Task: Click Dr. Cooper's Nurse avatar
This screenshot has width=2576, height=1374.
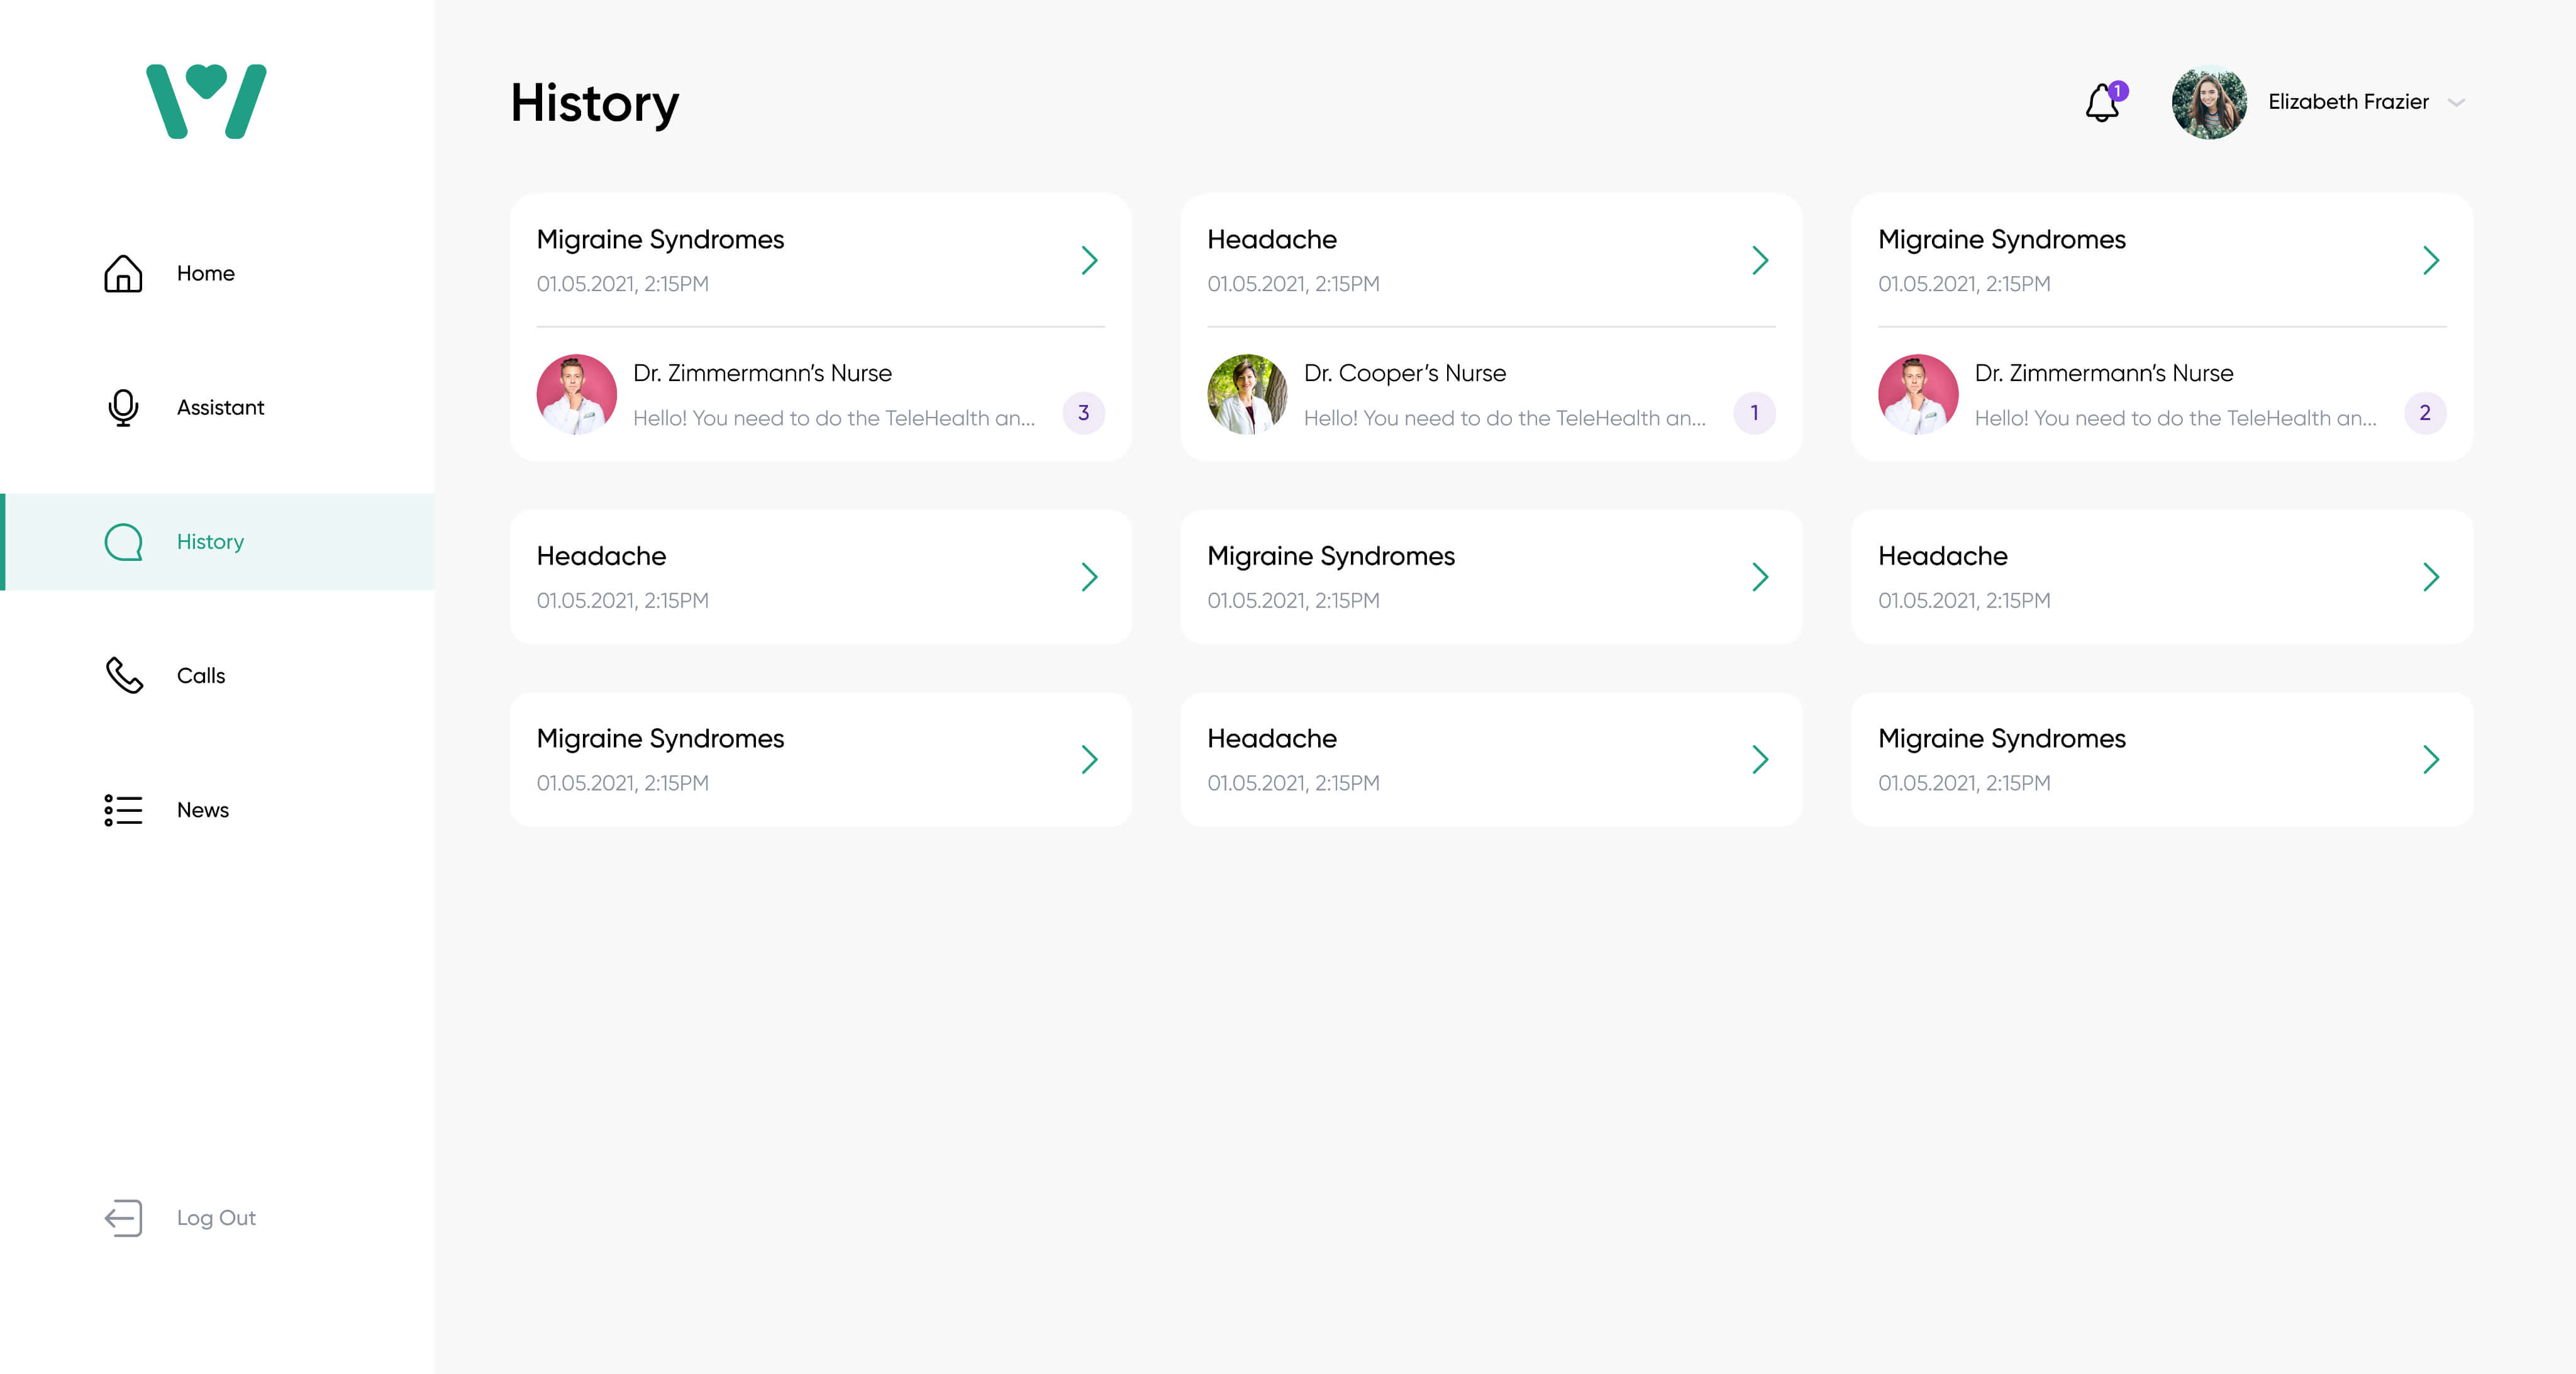Action: (x=1247, y=394)
